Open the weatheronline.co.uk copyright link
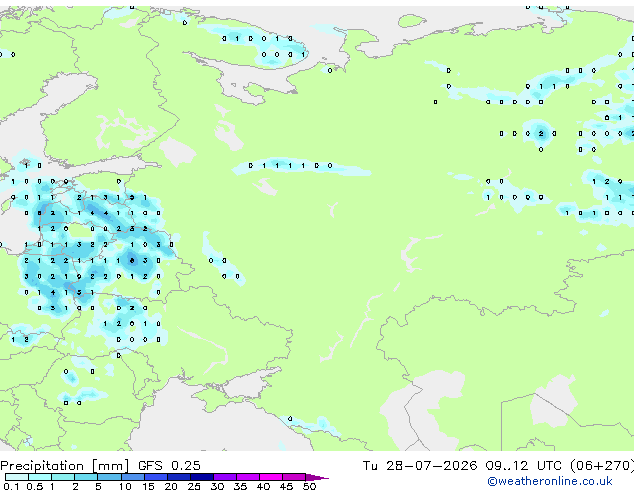This screenshot has width=634, height=490. click(549, 481)
